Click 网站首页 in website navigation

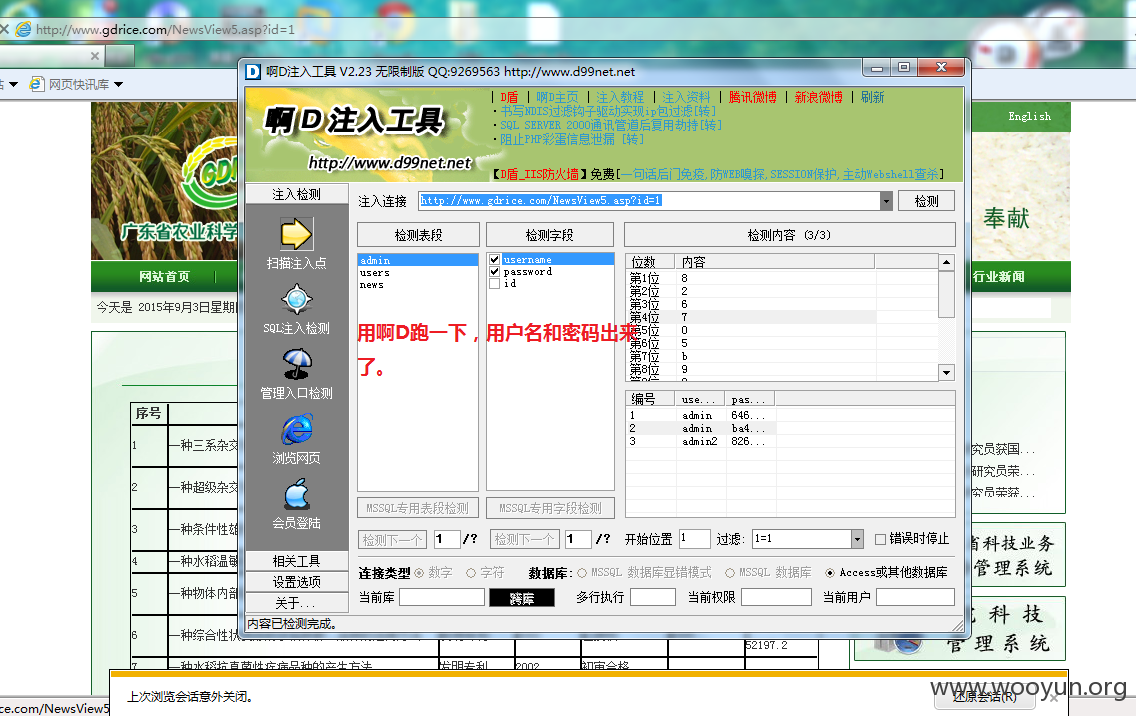[164, 277]
